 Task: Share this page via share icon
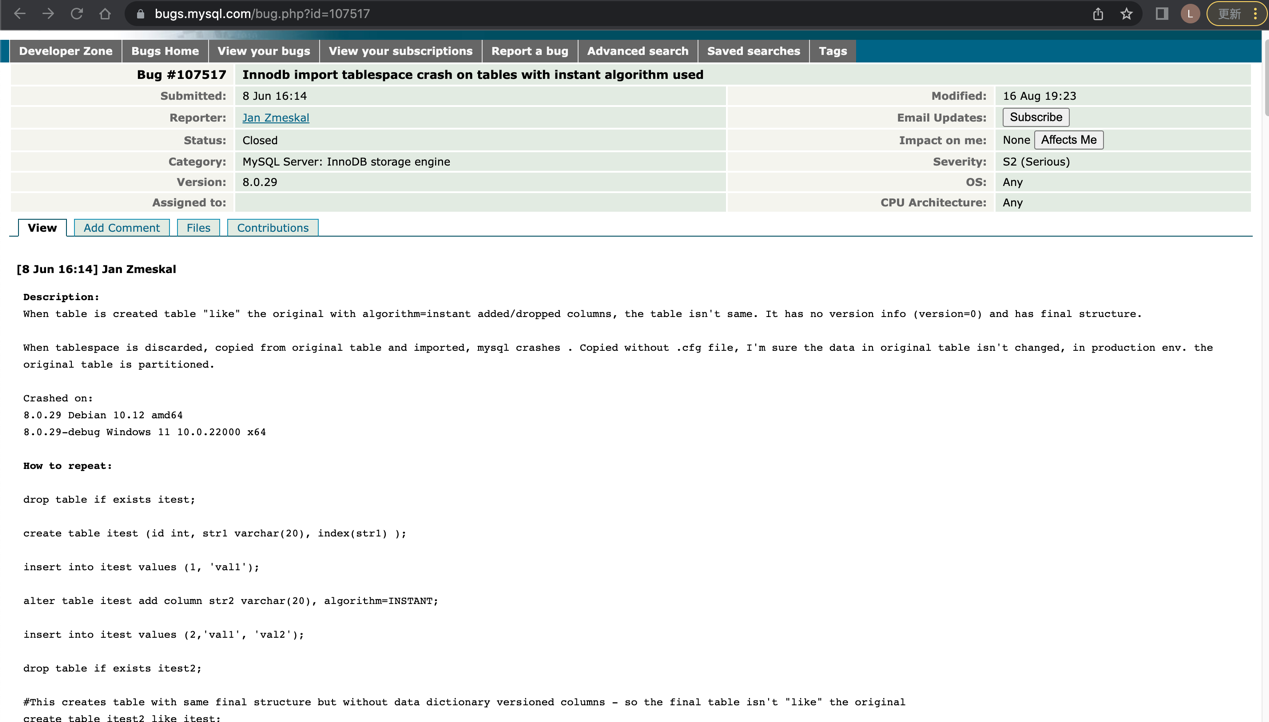(1098, 14)
